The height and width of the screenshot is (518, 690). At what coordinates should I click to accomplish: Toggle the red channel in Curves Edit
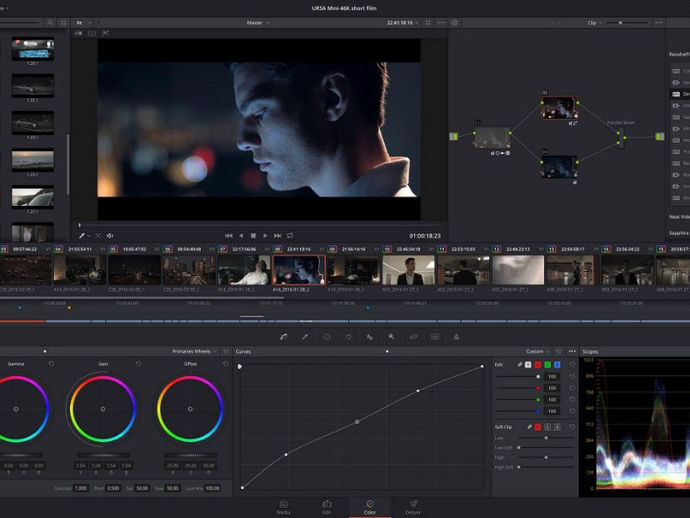pyautogui.click(x=537, y=364)
